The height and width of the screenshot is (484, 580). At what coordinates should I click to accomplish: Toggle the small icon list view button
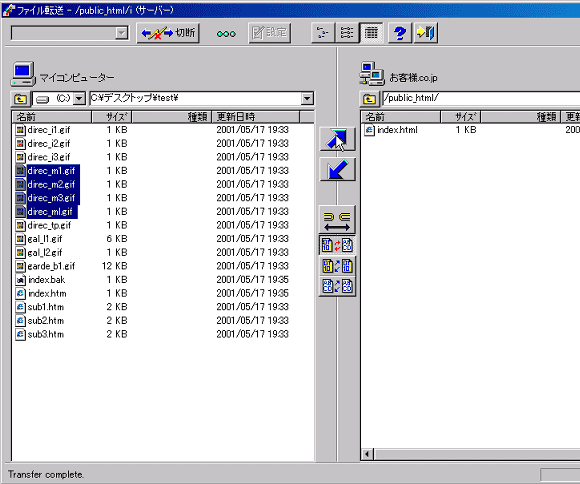[x=347, y=33]
